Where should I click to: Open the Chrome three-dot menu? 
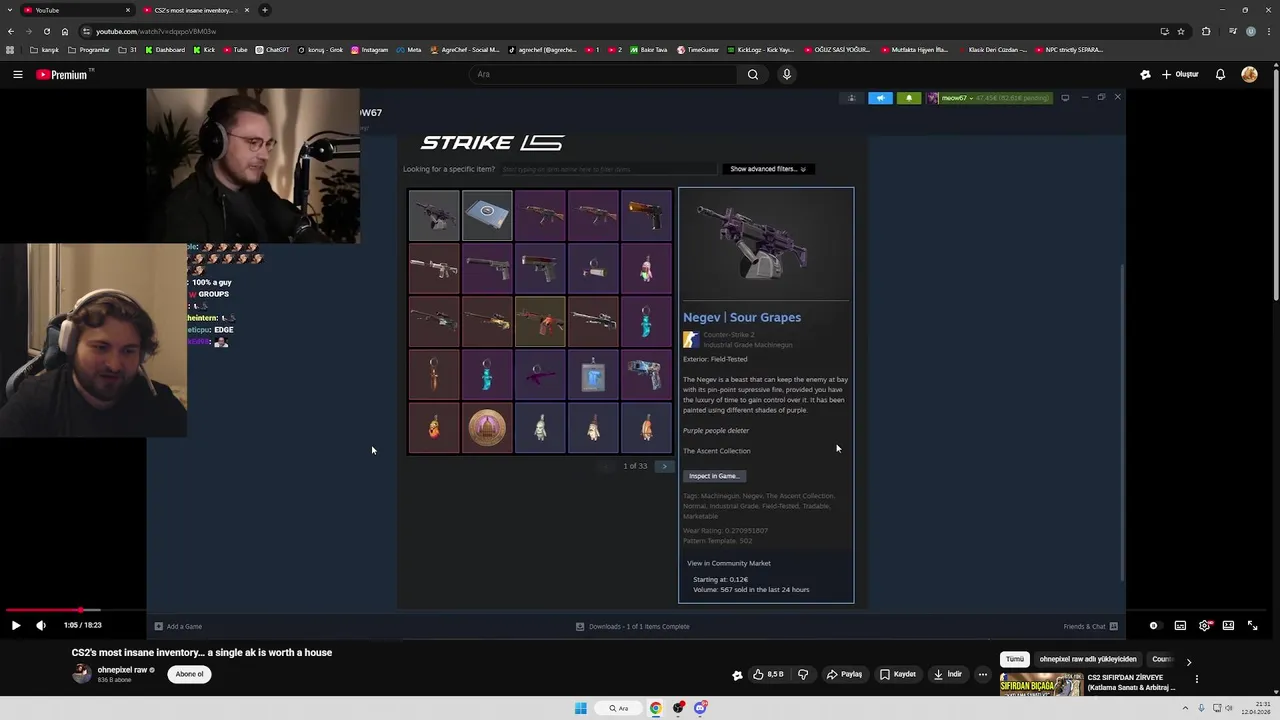pyautogui.click(x=1270, y=31)
